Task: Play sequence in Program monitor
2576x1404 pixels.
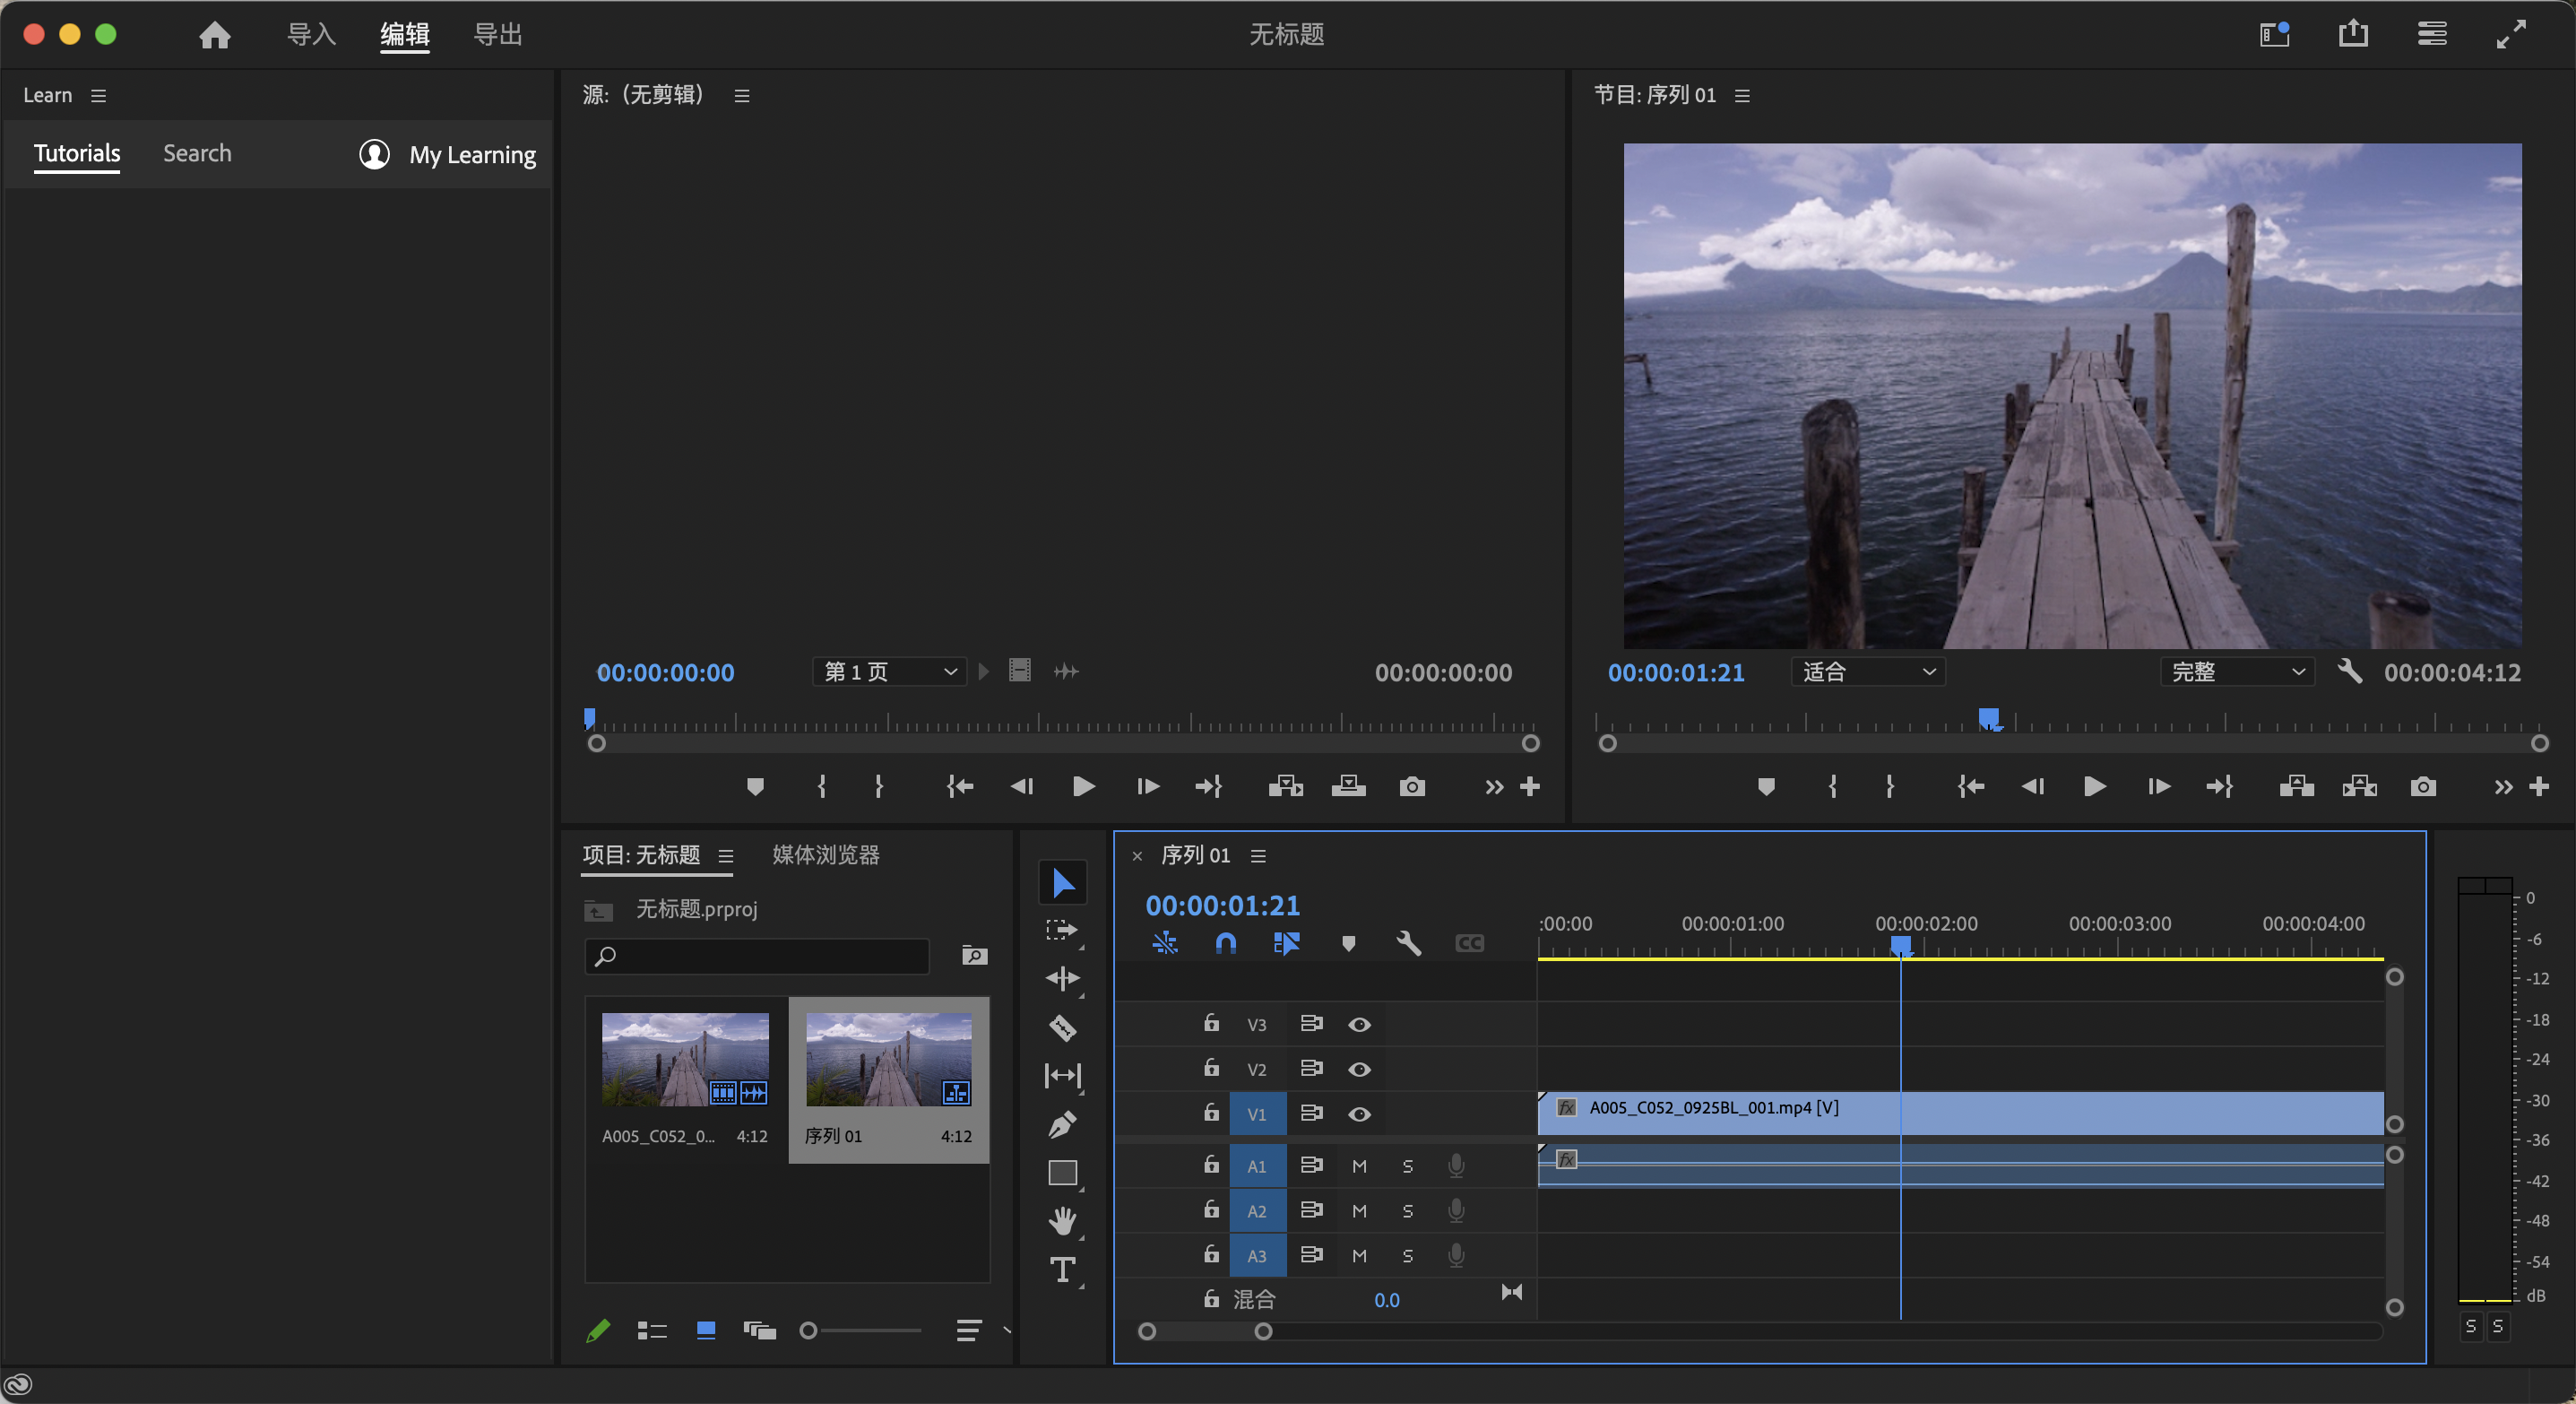Action: pyautogui.click(x=2094, y=787)
